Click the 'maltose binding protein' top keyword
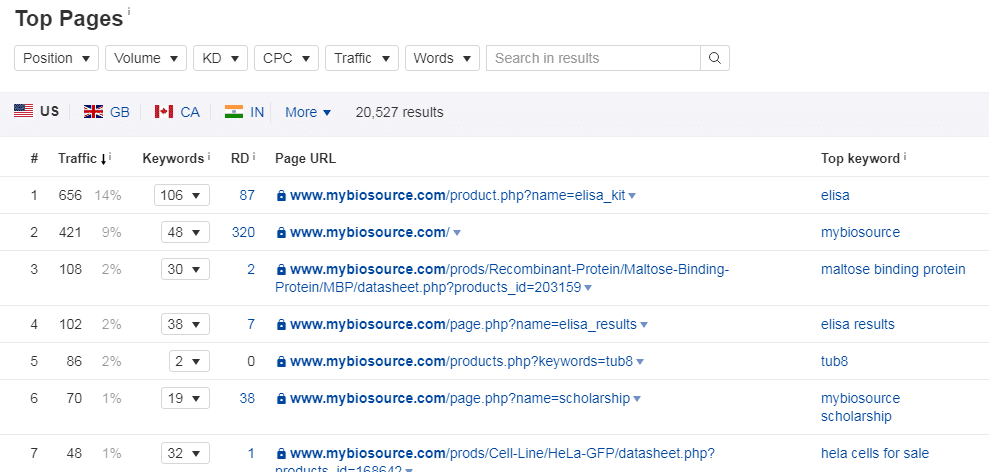989x472 pixels. point(893,269)
